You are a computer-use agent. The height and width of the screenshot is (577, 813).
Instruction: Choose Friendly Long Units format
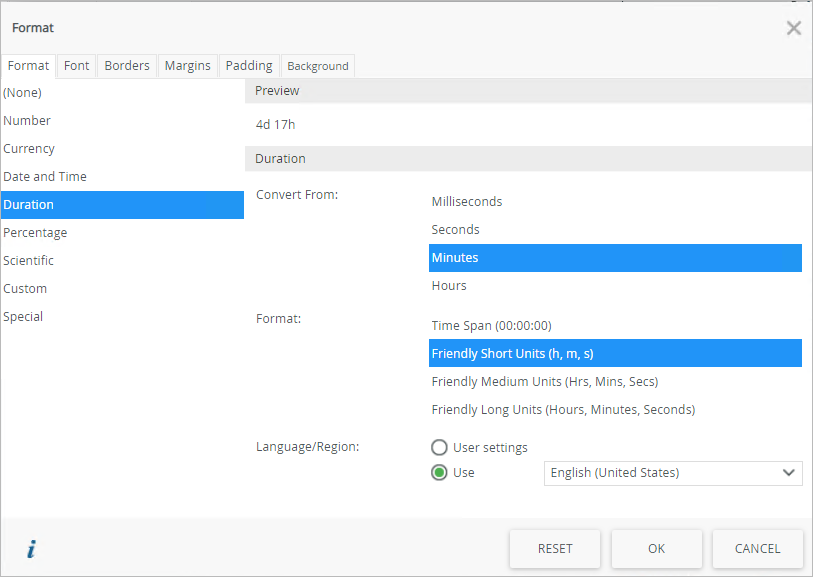pos(563,410)
